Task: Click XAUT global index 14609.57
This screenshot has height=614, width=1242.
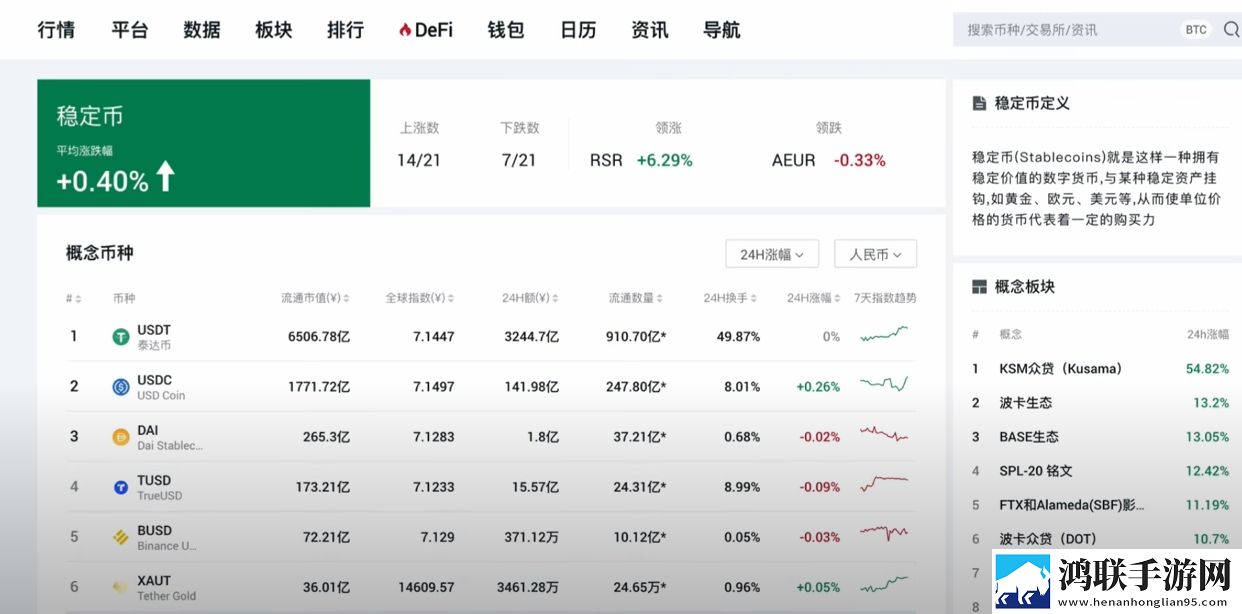Action: (426, 587)
